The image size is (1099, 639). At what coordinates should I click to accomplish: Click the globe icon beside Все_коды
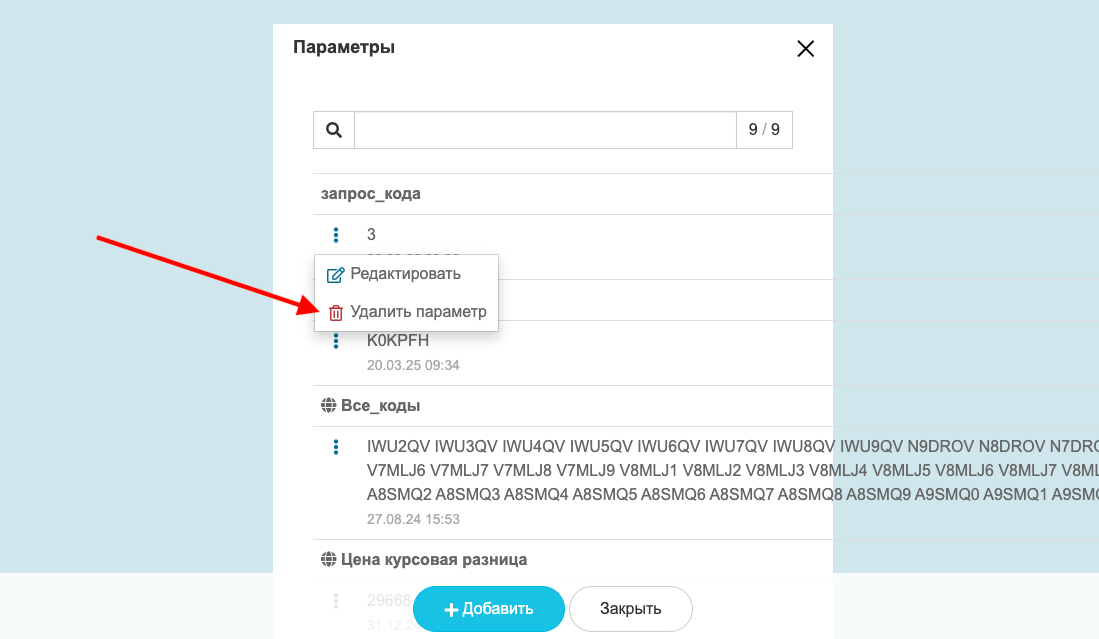[x=328, y=405]
